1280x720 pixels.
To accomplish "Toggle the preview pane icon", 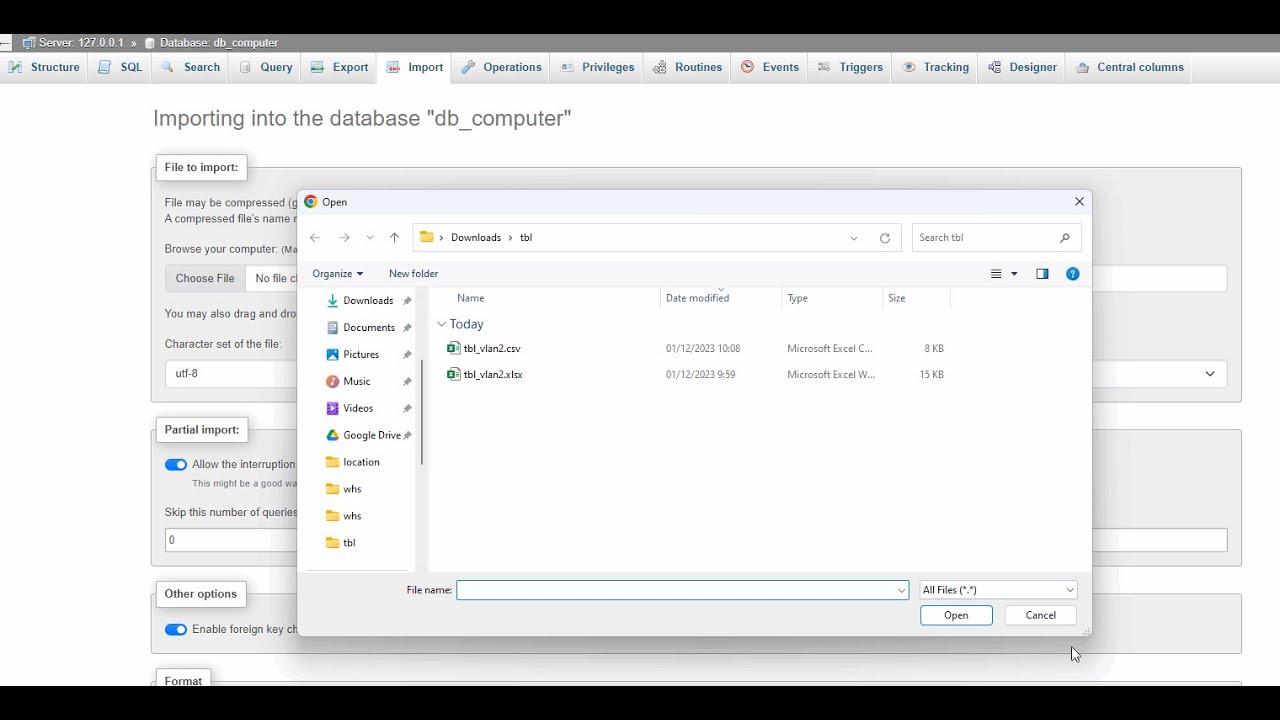I will 1042,274.
